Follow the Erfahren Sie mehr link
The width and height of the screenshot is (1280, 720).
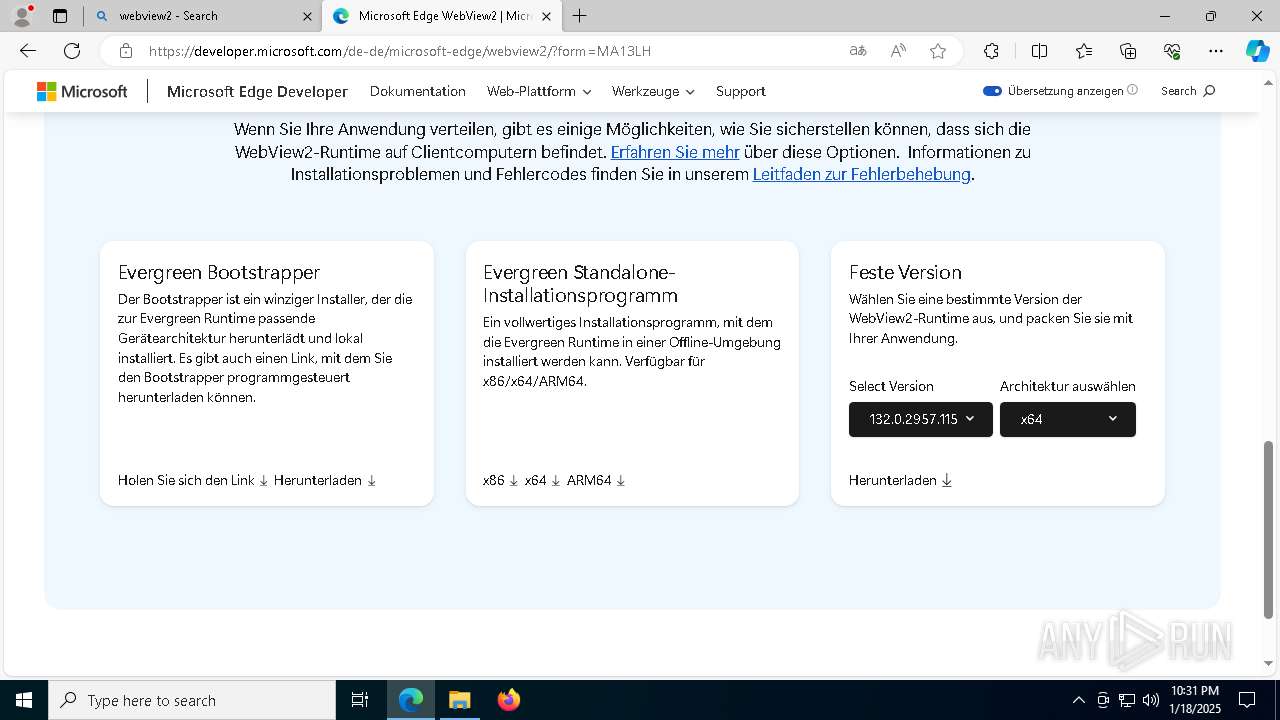tap(675, 152)
